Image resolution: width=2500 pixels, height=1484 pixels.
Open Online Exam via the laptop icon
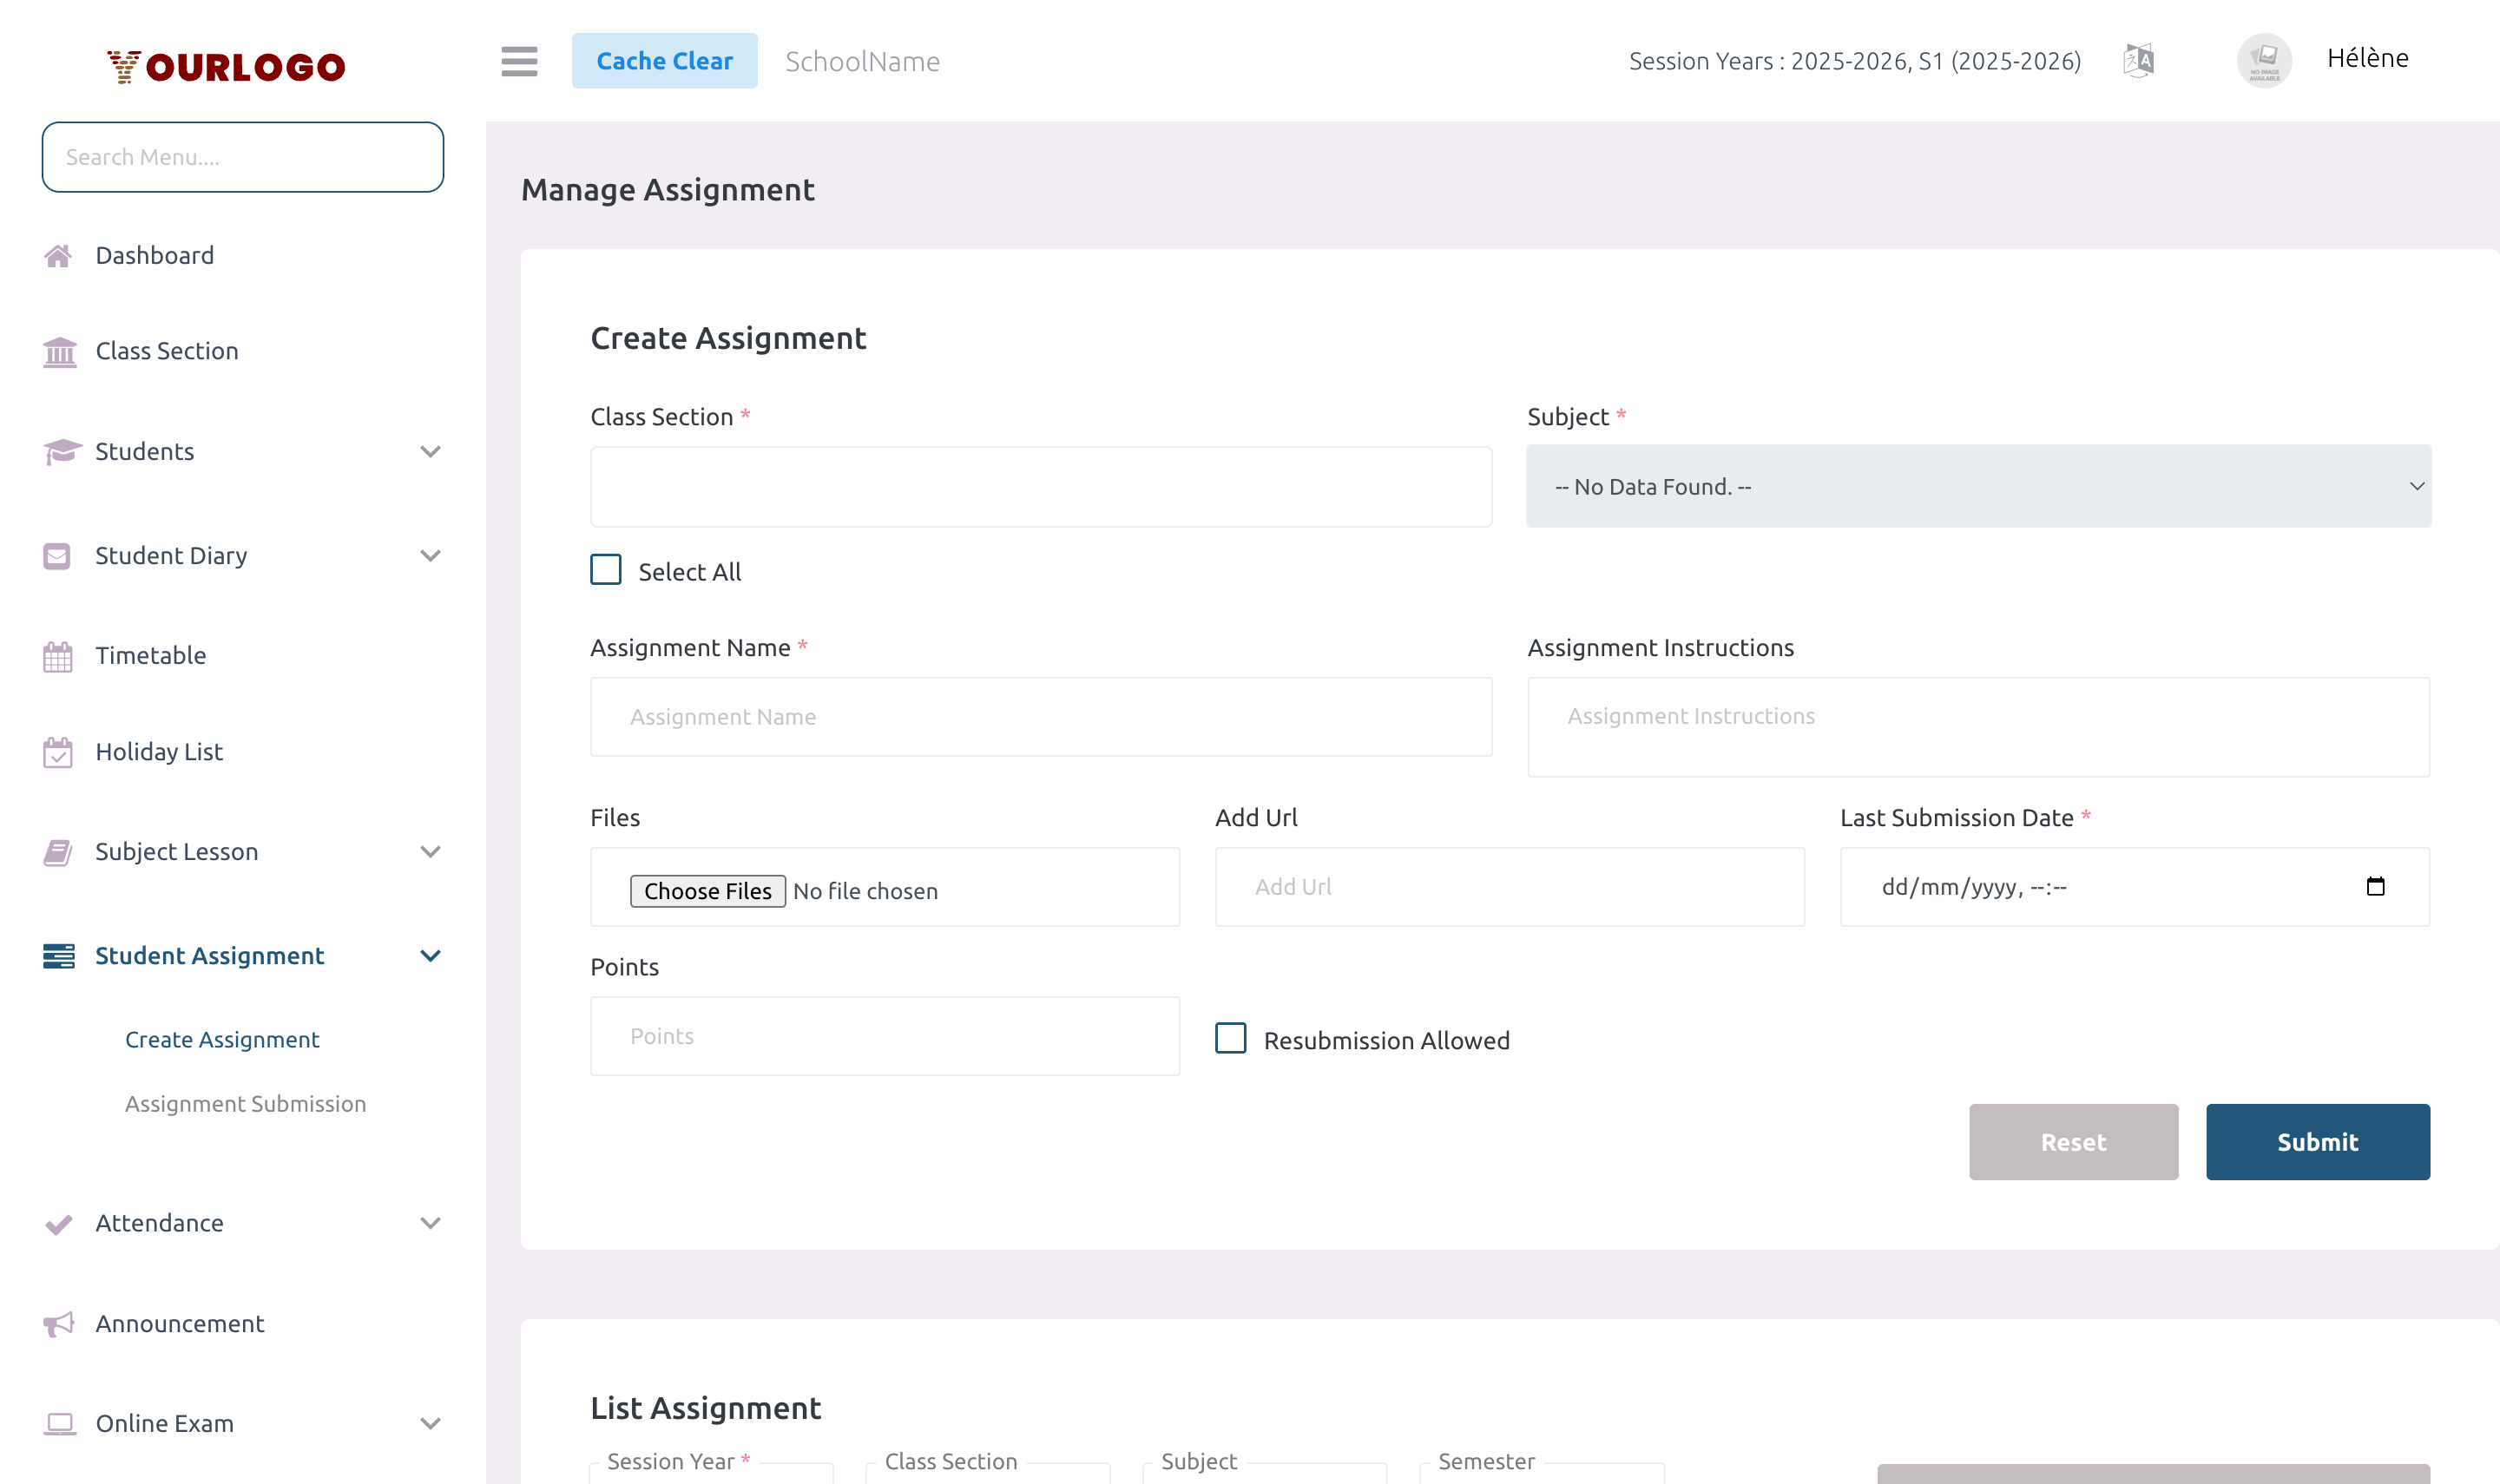point(58,1423)
